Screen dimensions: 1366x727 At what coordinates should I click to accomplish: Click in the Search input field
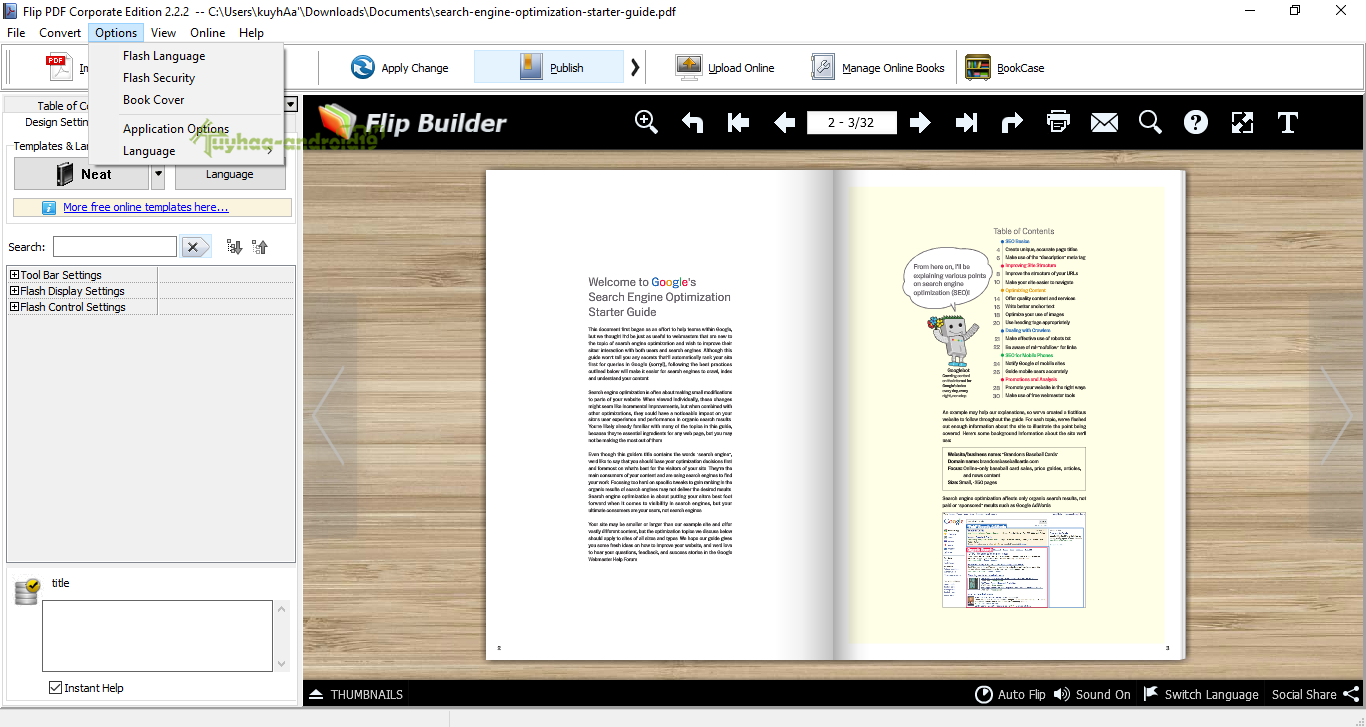(114, 247)
